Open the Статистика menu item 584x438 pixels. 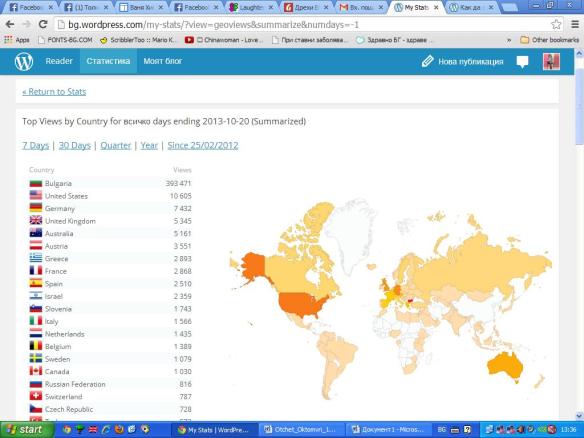[x=108, y=61]
